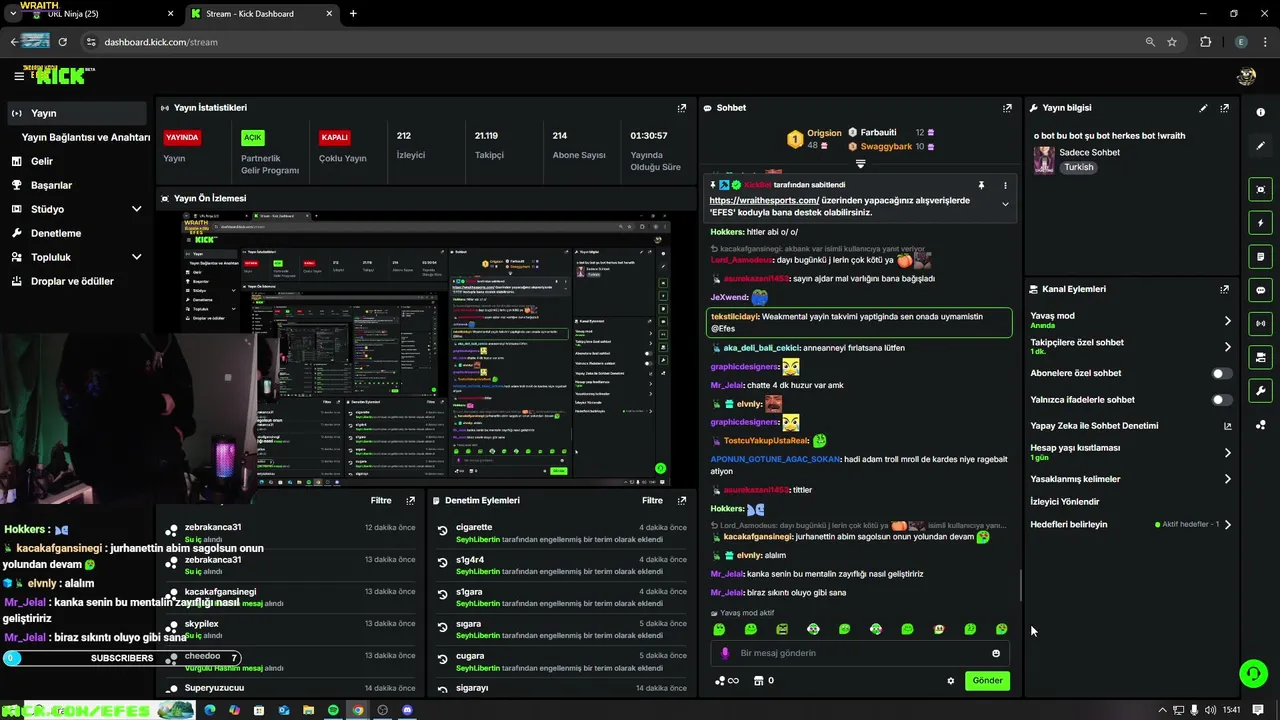Open the channel points infinity indicator
The width and height of the screenshot is (1280, 720).
[x=727, y=681]
